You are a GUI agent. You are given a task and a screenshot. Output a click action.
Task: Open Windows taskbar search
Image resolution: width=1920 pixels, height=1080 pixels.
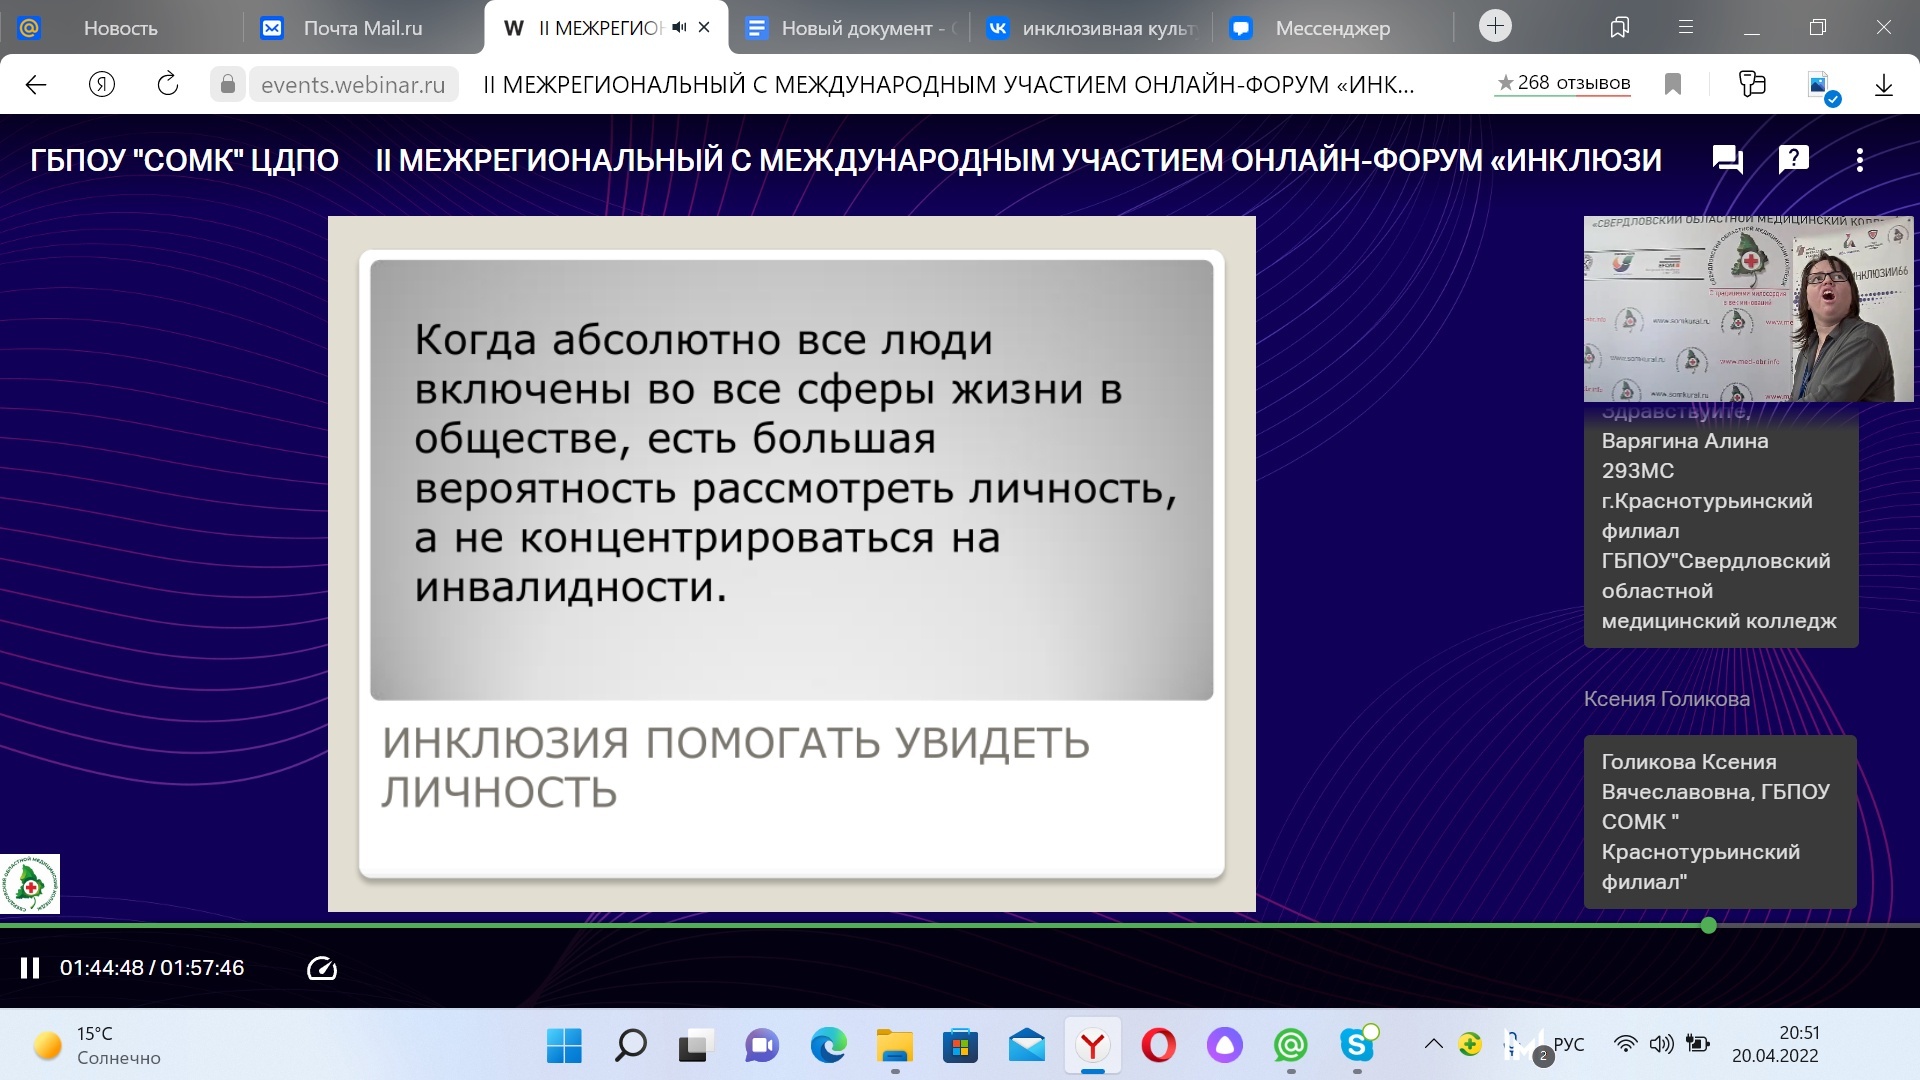click(x=630, y=1046)
